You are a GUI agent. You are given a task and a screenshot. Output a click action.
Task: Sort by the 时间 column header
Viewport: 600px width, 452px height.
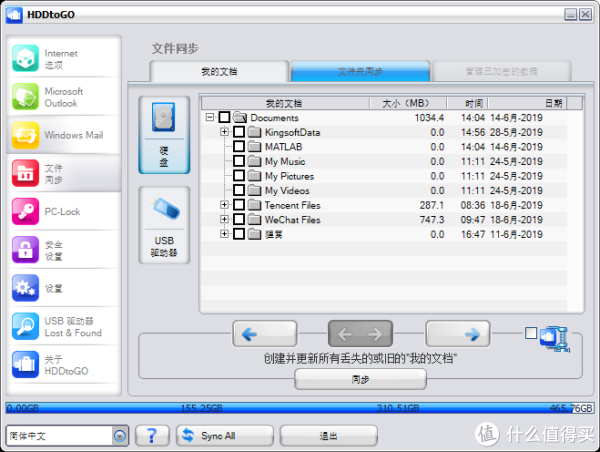(468, 103)
